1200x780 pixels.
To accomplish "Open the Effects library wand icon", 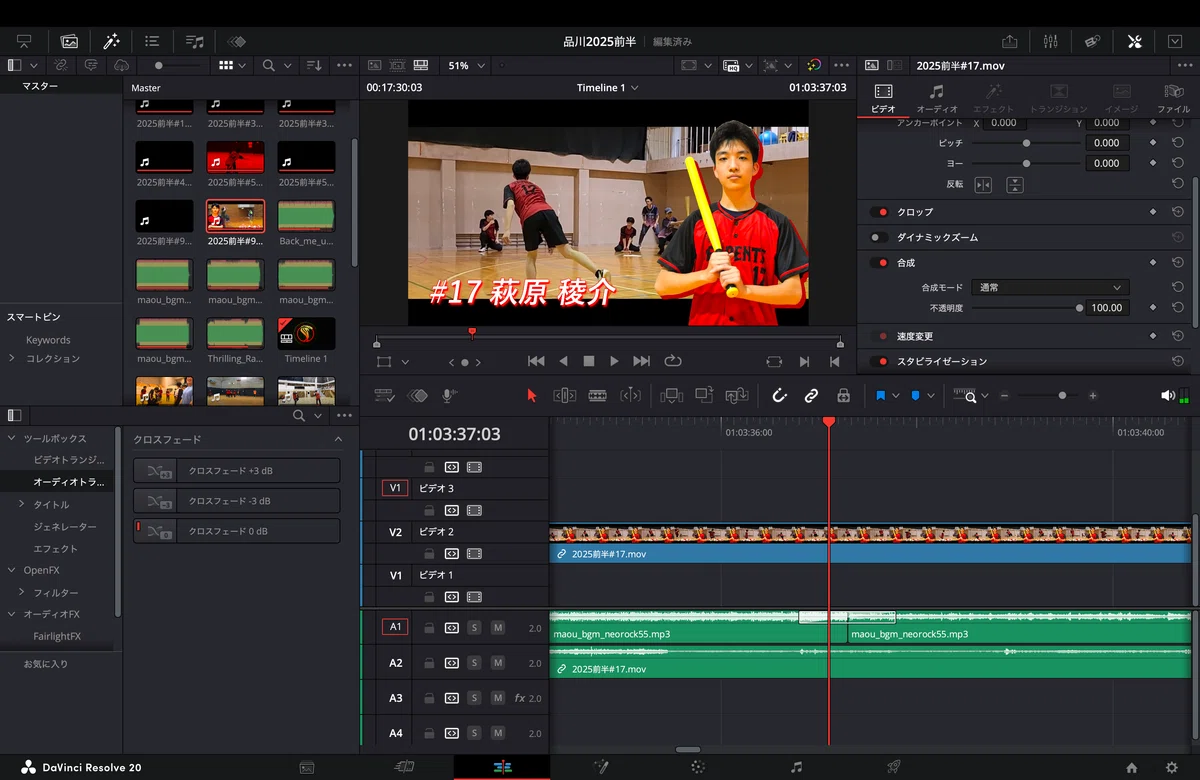I will (x=111, y=41).
